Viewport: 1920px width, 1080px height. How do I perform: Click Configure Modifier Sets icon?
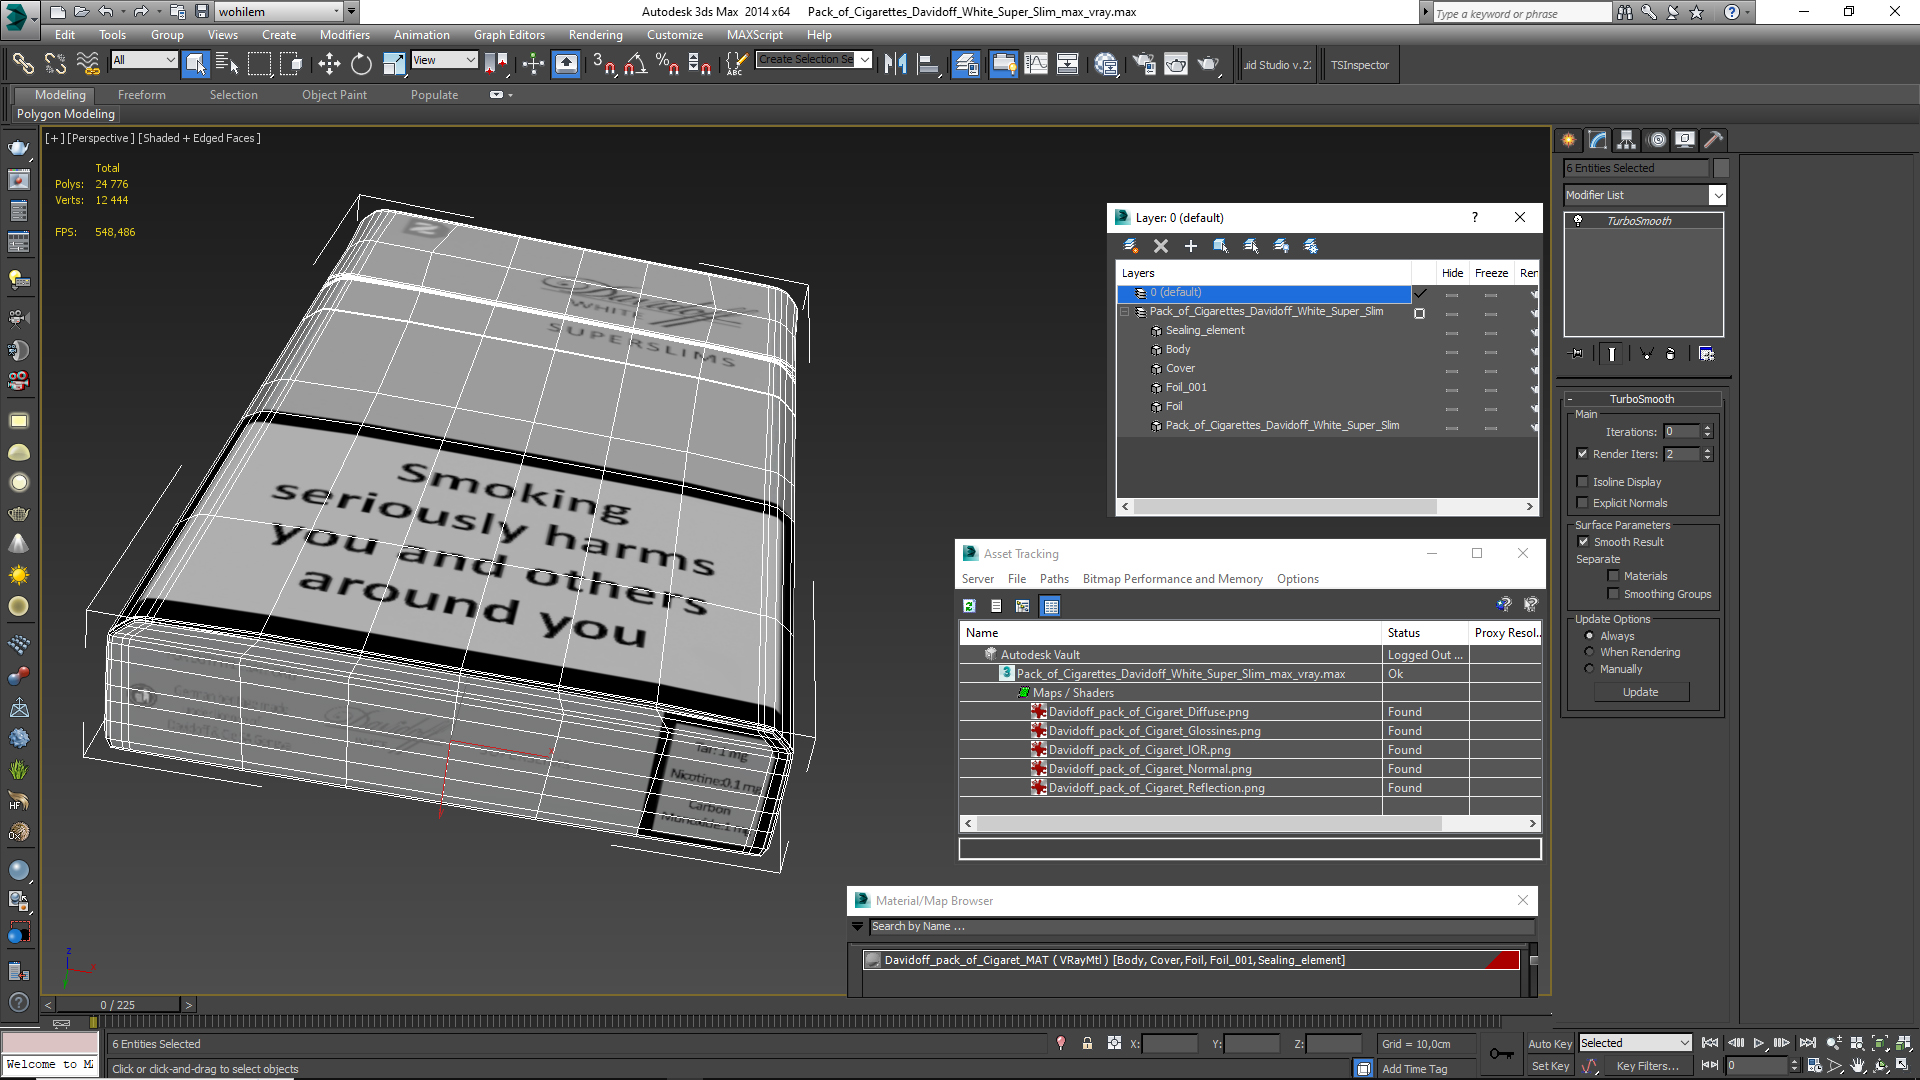(1707, 354)
